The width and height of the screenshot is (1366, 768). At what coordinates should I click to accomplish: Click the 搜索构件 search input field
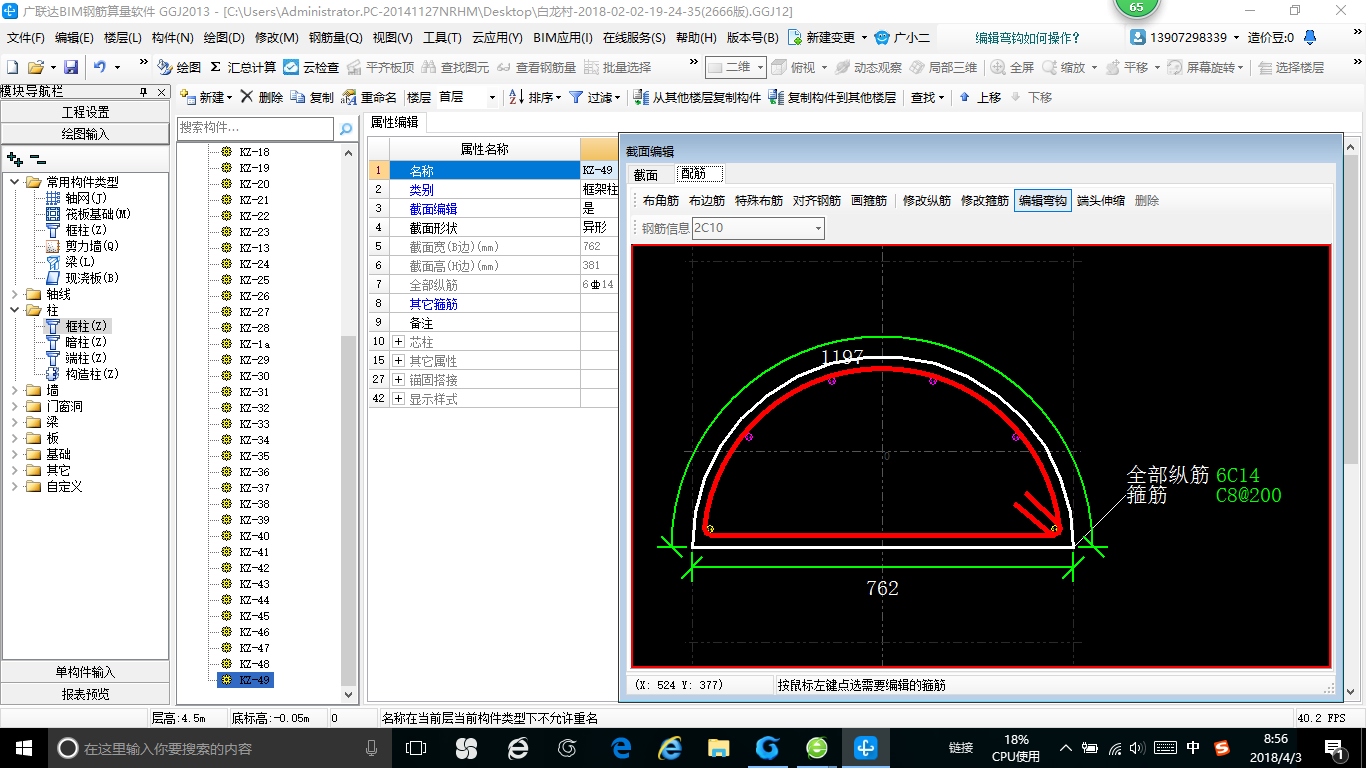coord(256,129)
